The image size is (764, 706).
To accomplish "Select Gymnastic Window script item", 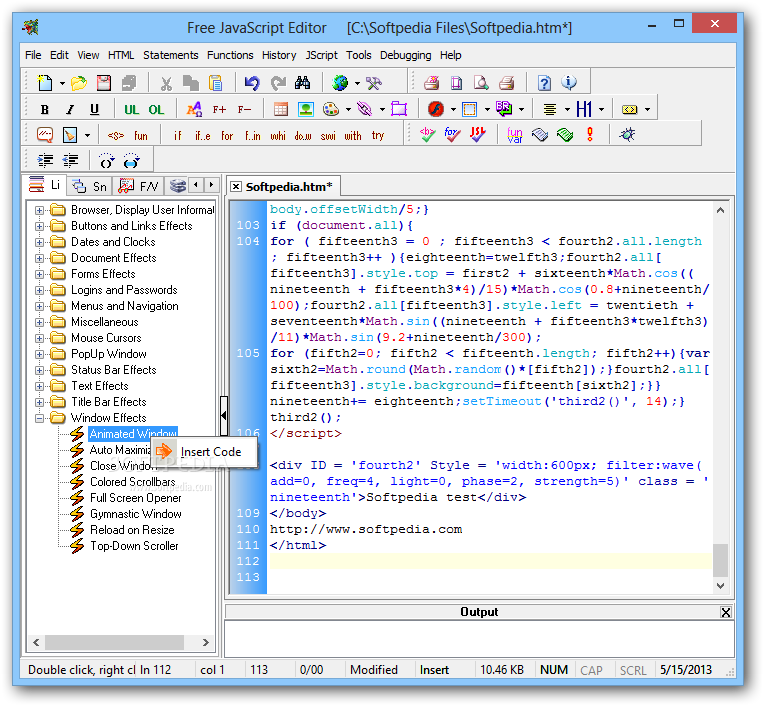I will coord(135,514).
